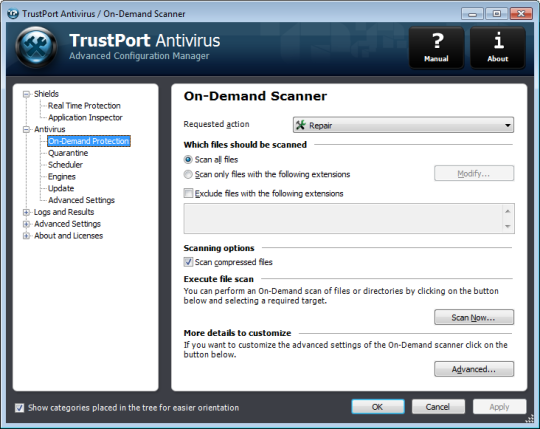Open the Requested action dropdown

[x=403, y=125]
